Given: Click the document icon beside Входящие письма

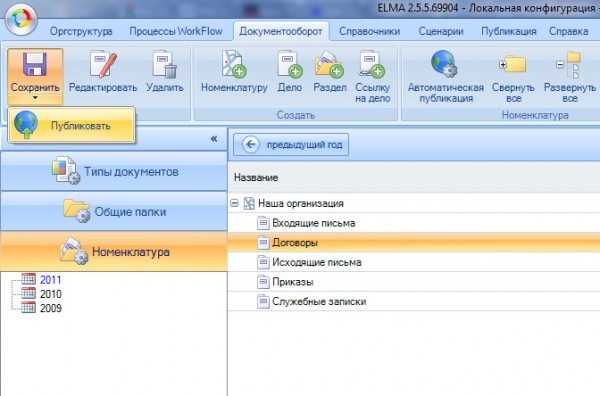Looking at the screenshot, I should [x=263, y=223].
